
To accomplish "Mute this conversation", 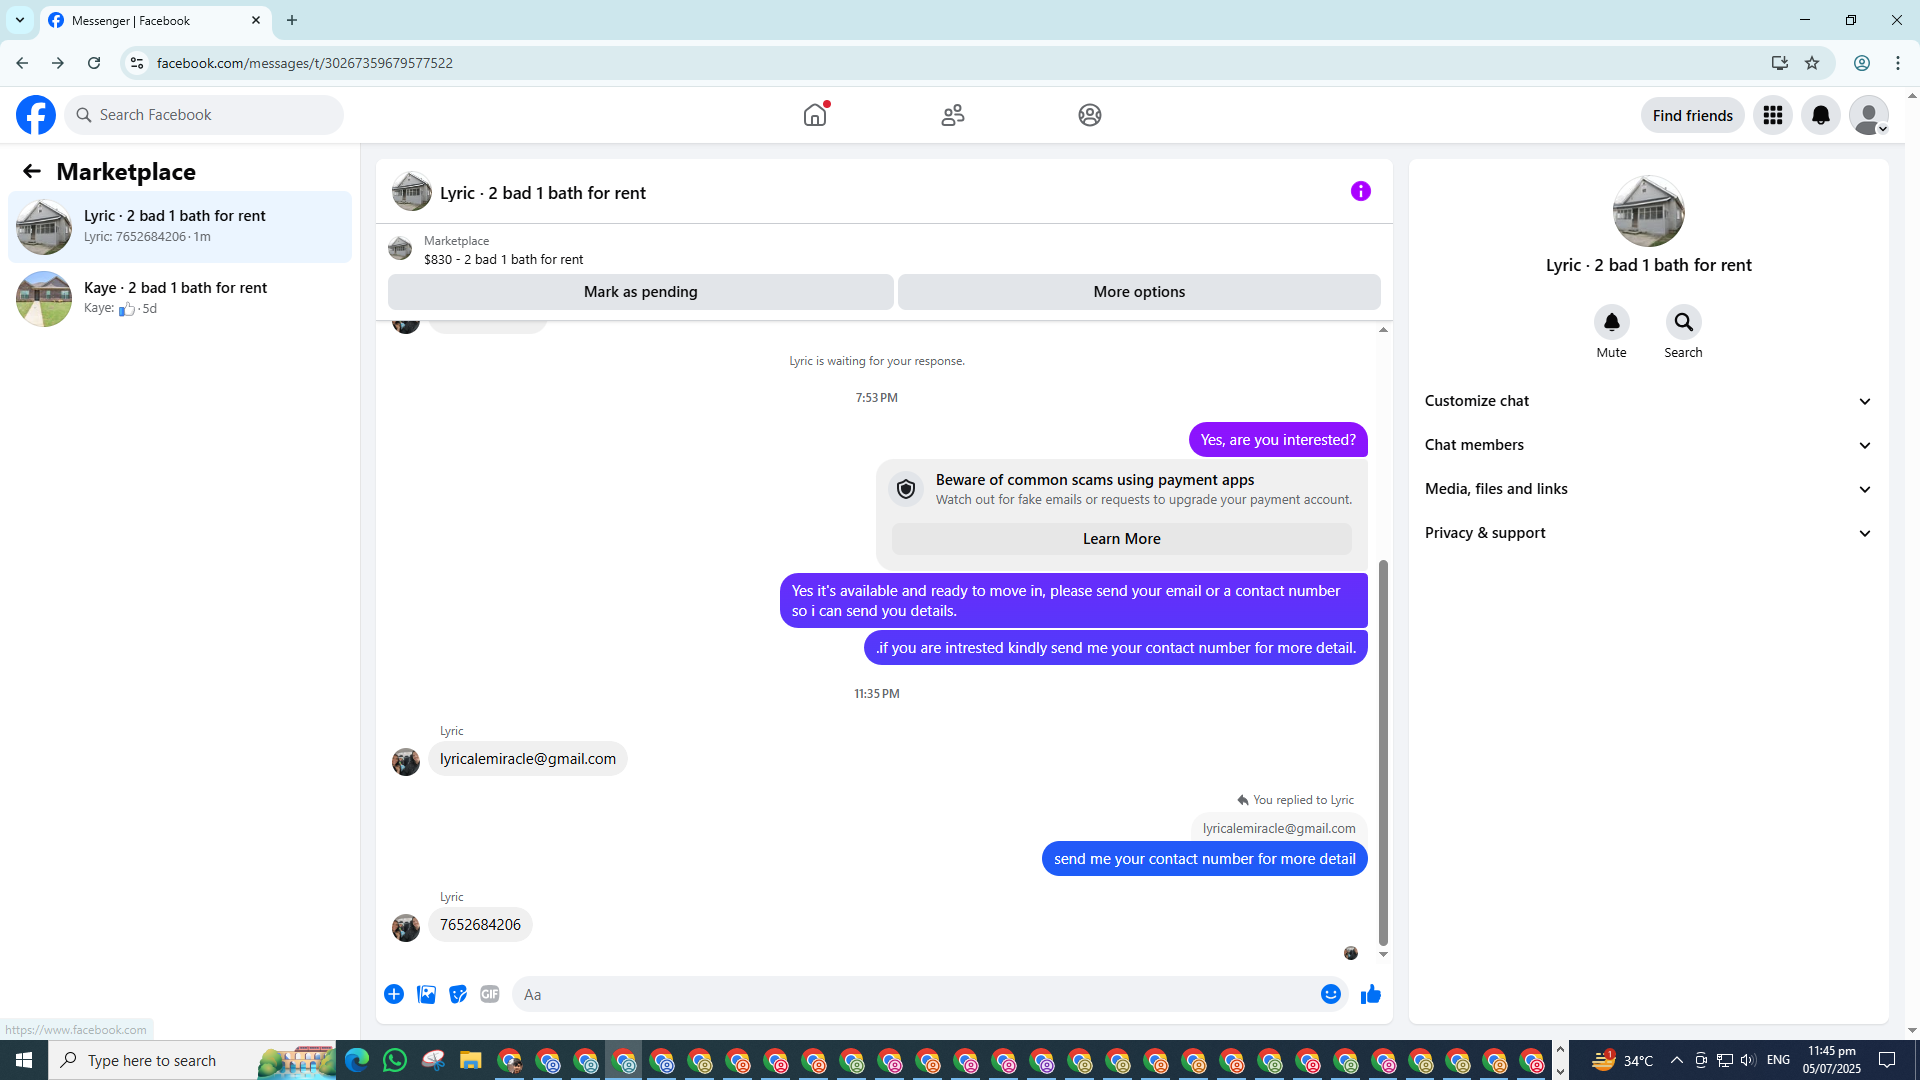I will pos(1611,323).
